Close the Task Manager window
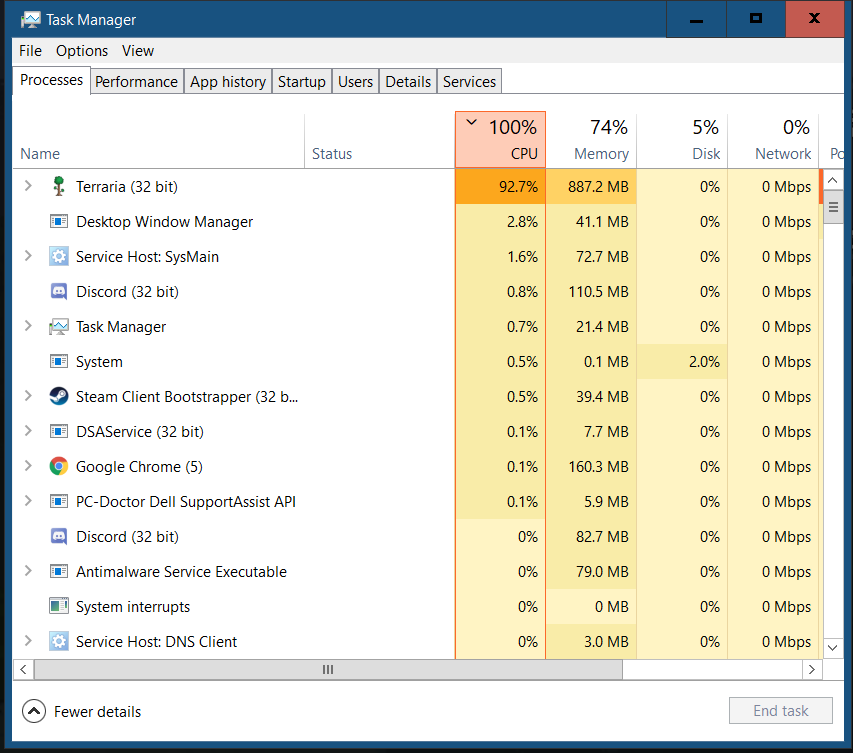 [815, 19]
